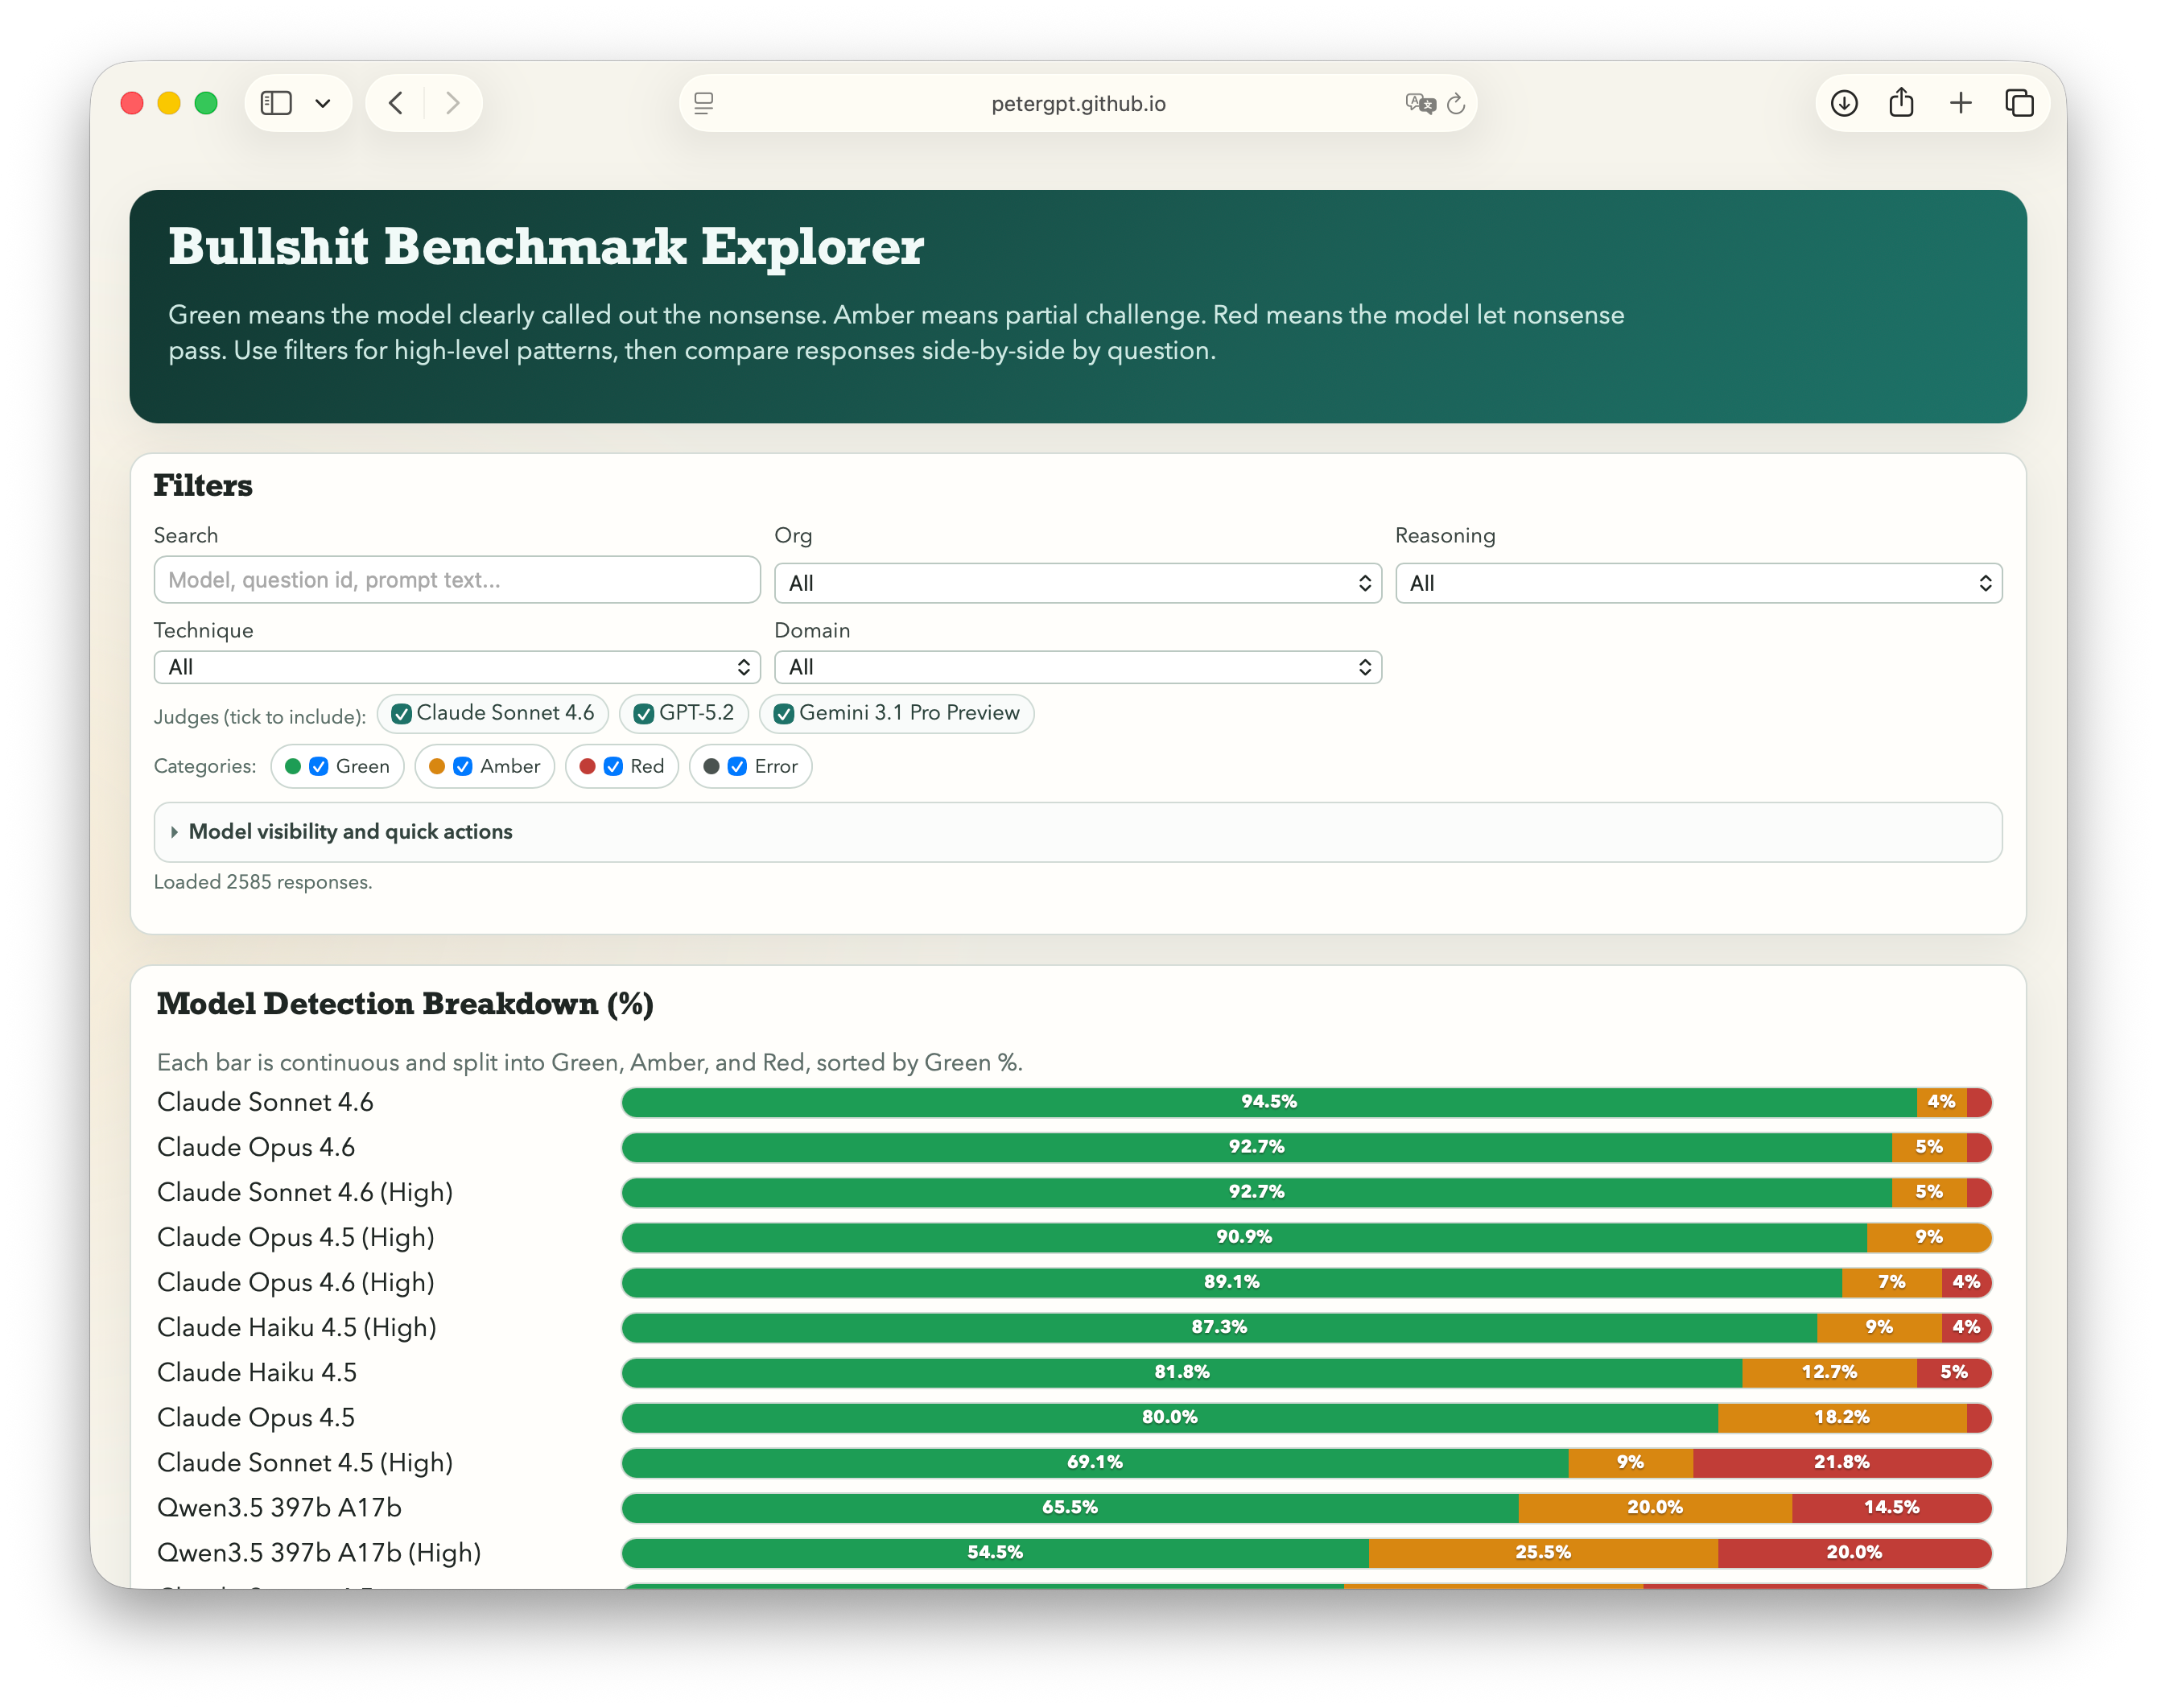Open the downloads icon in toolbar
The width and height of the screenshot is (2157, 1708).
pos(1844,103)
